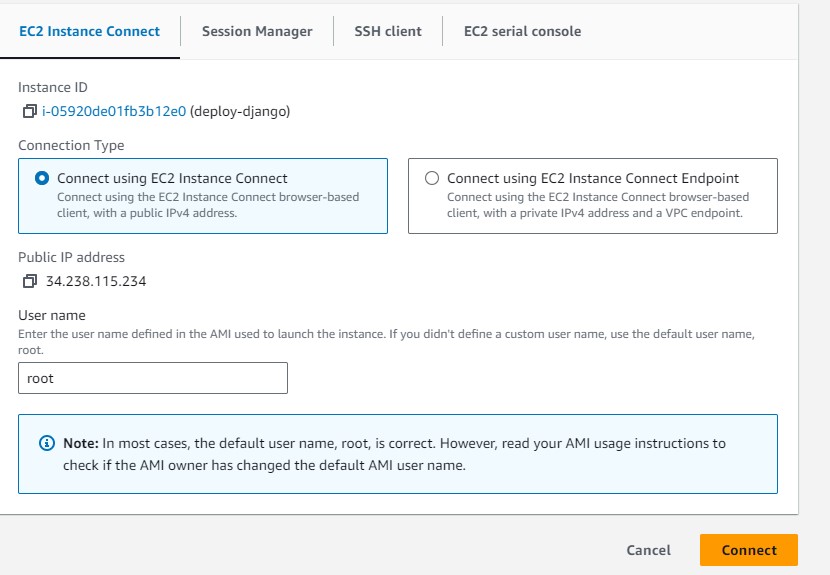Image resolution: width=830 pixels, height=575 pixels.
Task: Focus the User name field containing root
Action: pyautogui.click(x=153, y=379)
